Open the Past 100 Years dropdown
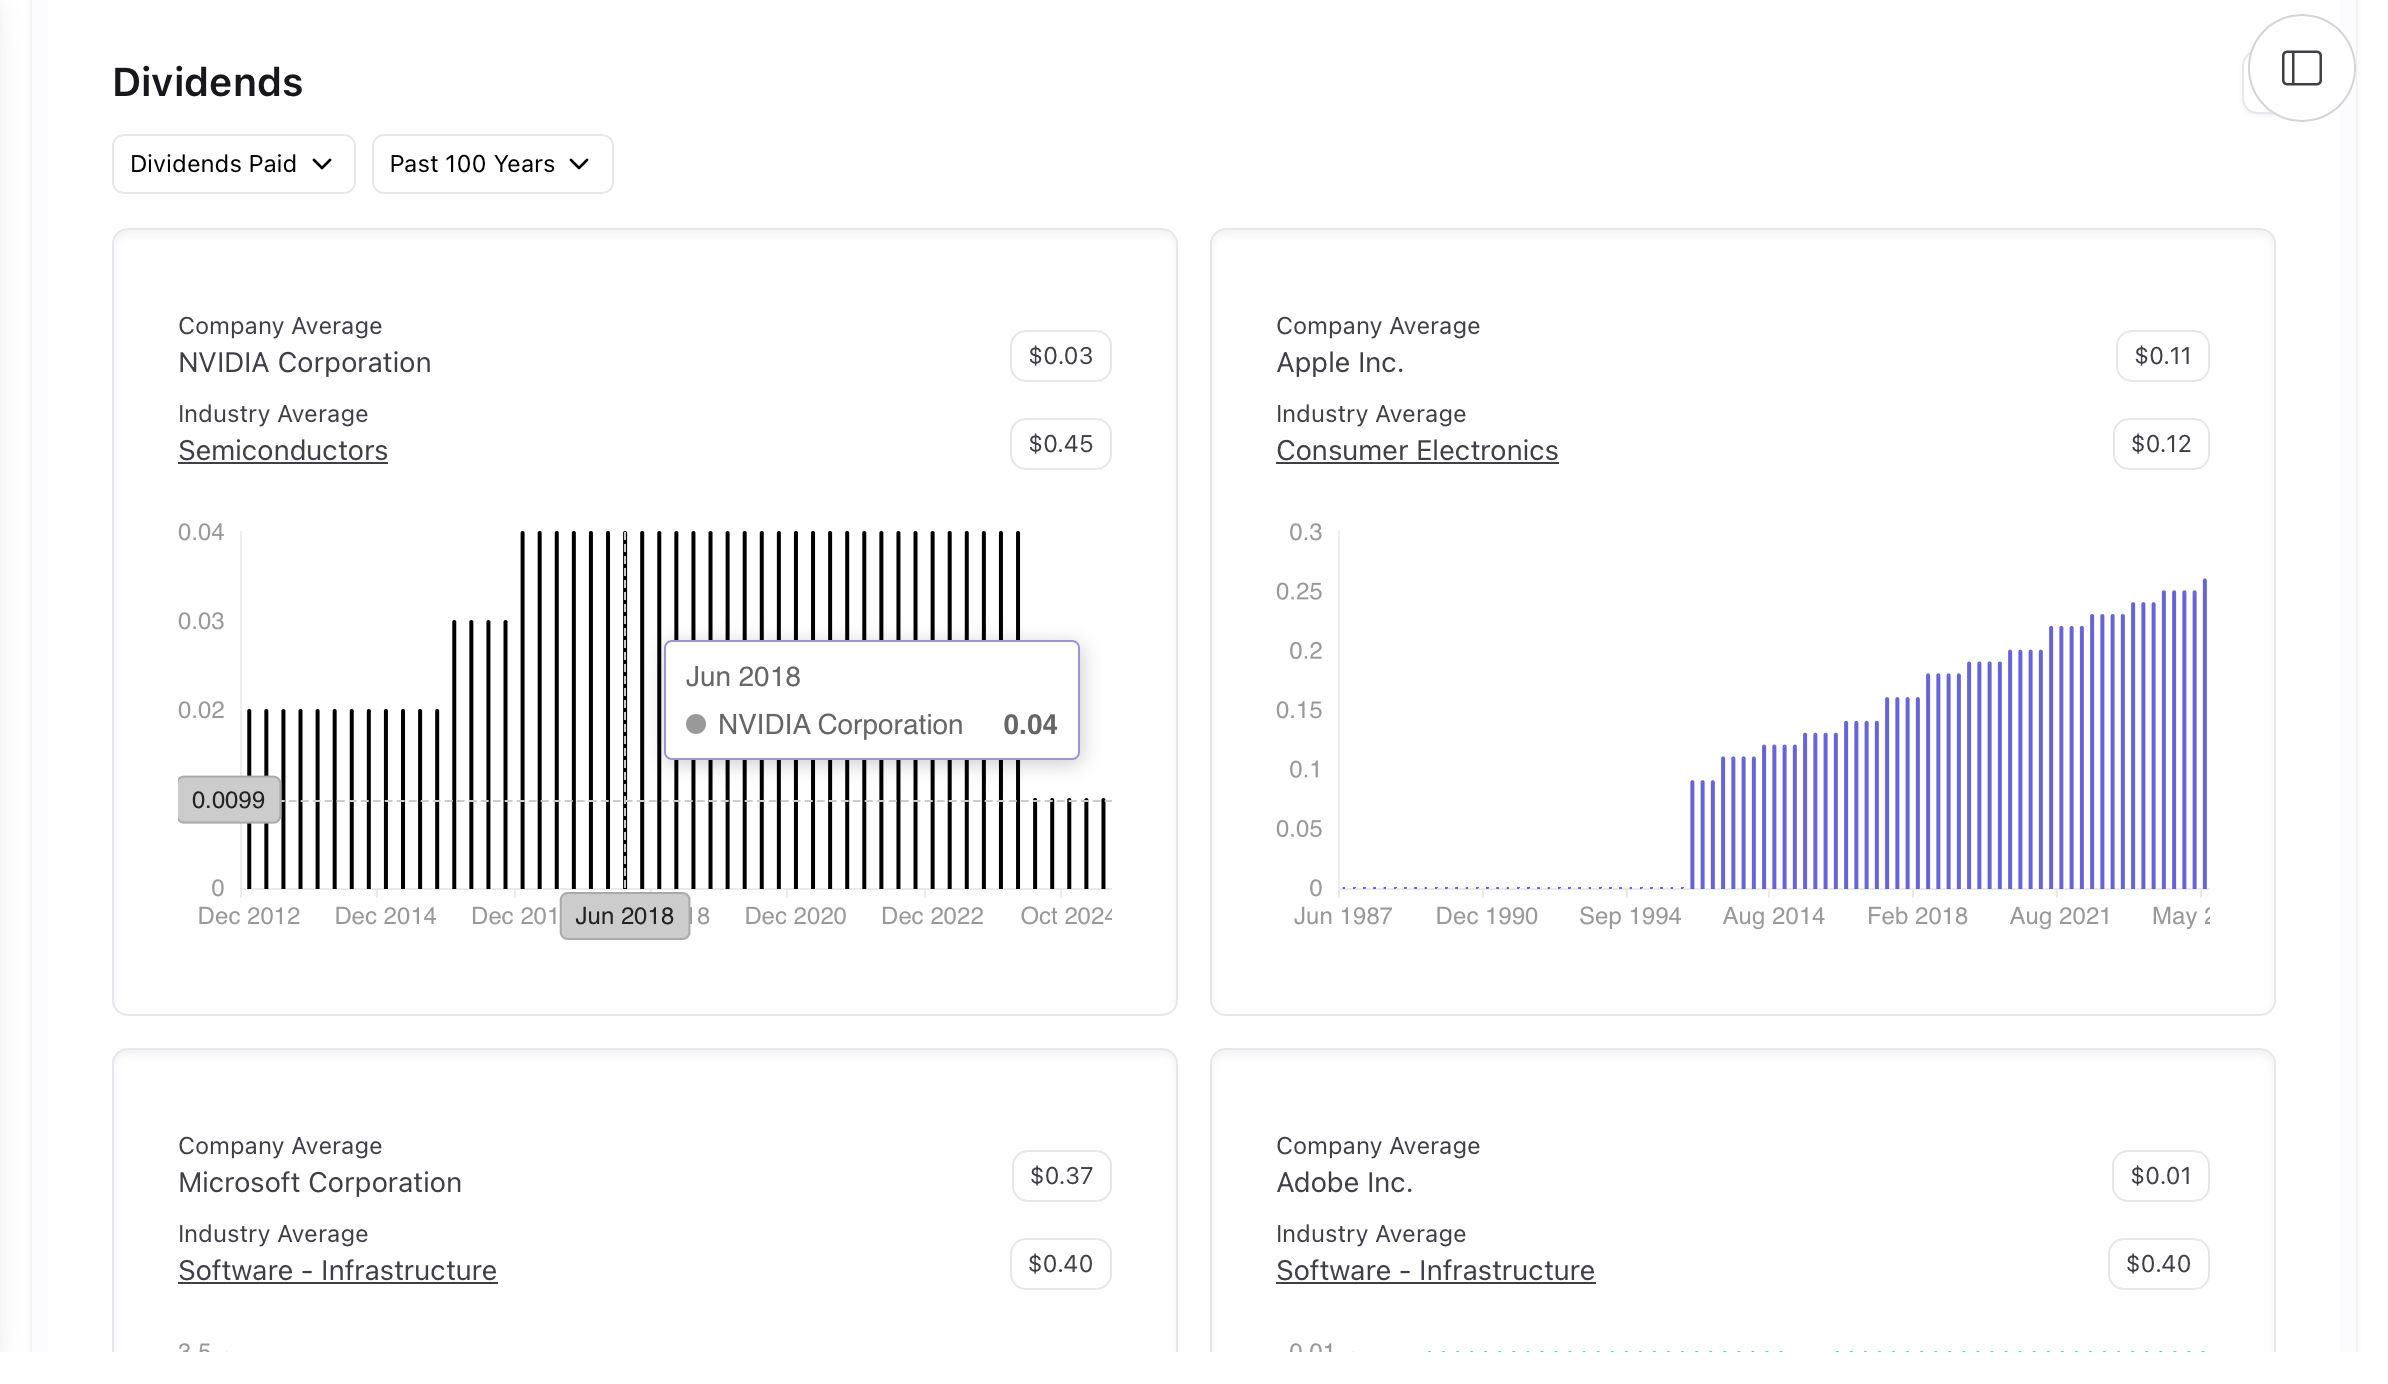 (492, 164)
